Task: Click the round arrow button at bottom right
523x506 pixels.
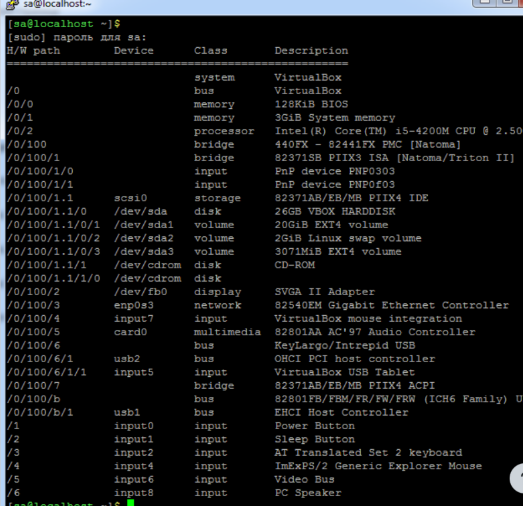Action: point(518,478)
